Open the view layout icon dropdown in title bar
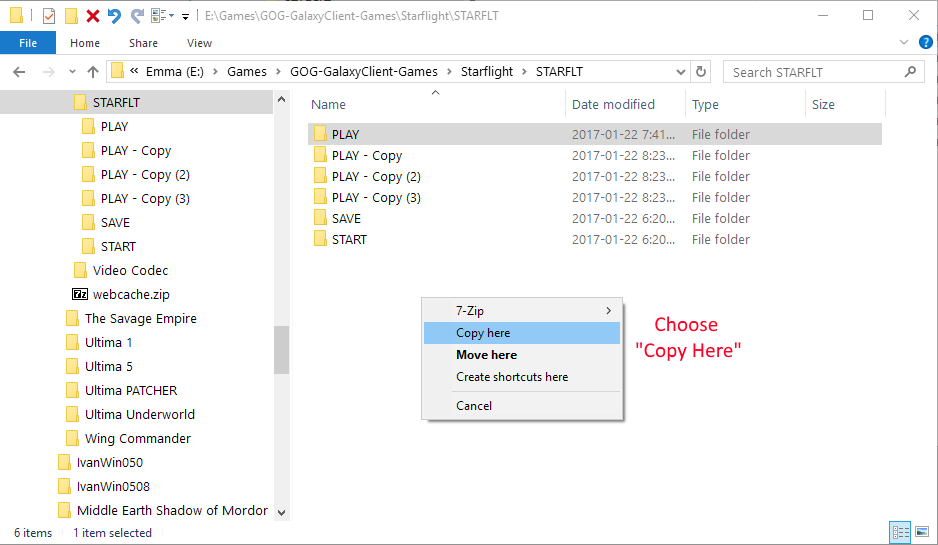Screen dimensions: 938x545 coord(162,16)
